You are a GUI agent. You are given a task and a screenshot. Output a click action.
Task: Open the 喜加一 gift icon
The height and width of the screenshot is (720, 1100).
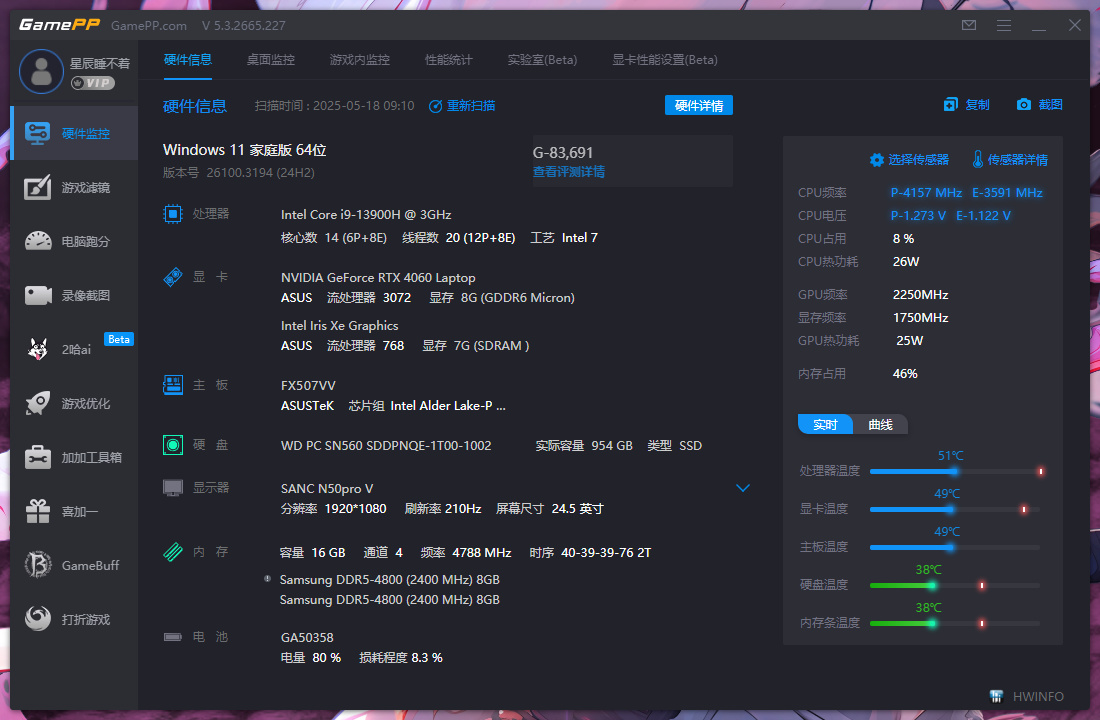(38, 511)
